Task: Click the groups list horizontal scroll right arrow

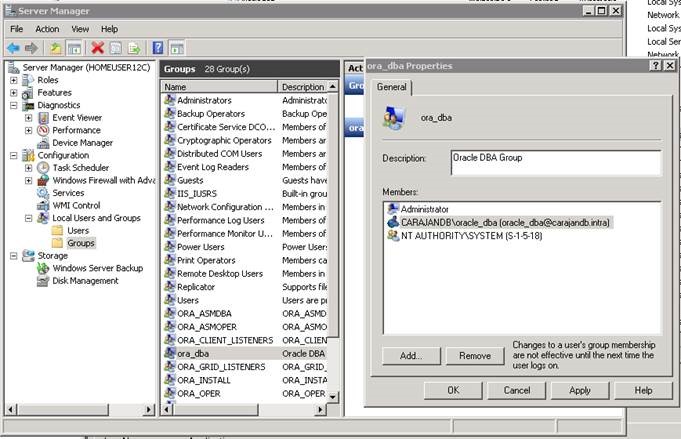Action: click(321, 409)
